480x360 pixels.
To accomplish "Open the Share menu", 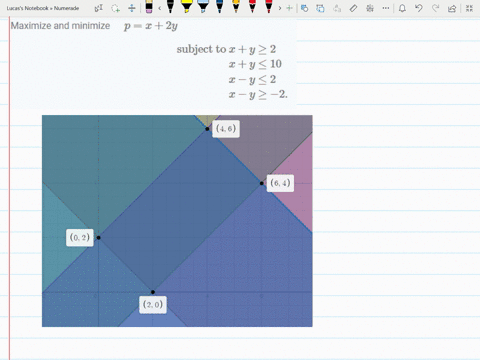I will 452,8.
